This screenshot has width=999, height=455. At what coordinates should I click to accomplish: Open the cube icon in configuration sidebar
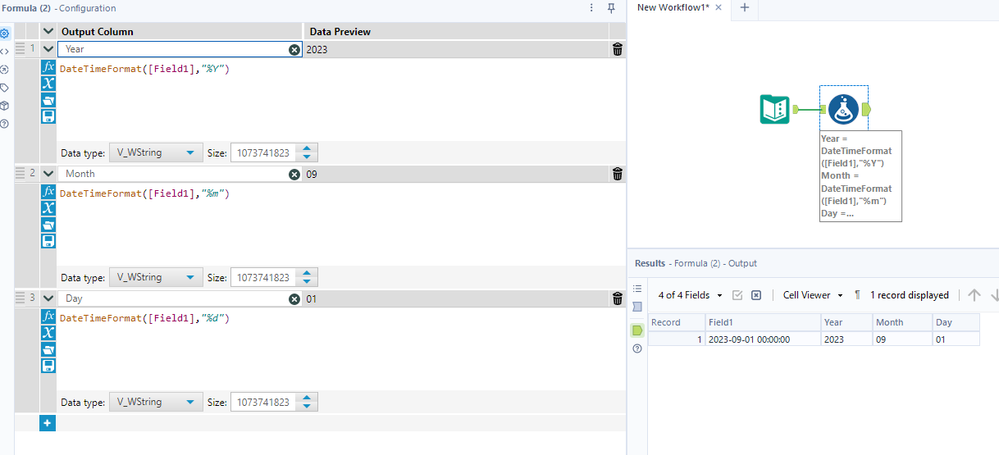pos(4,105)
